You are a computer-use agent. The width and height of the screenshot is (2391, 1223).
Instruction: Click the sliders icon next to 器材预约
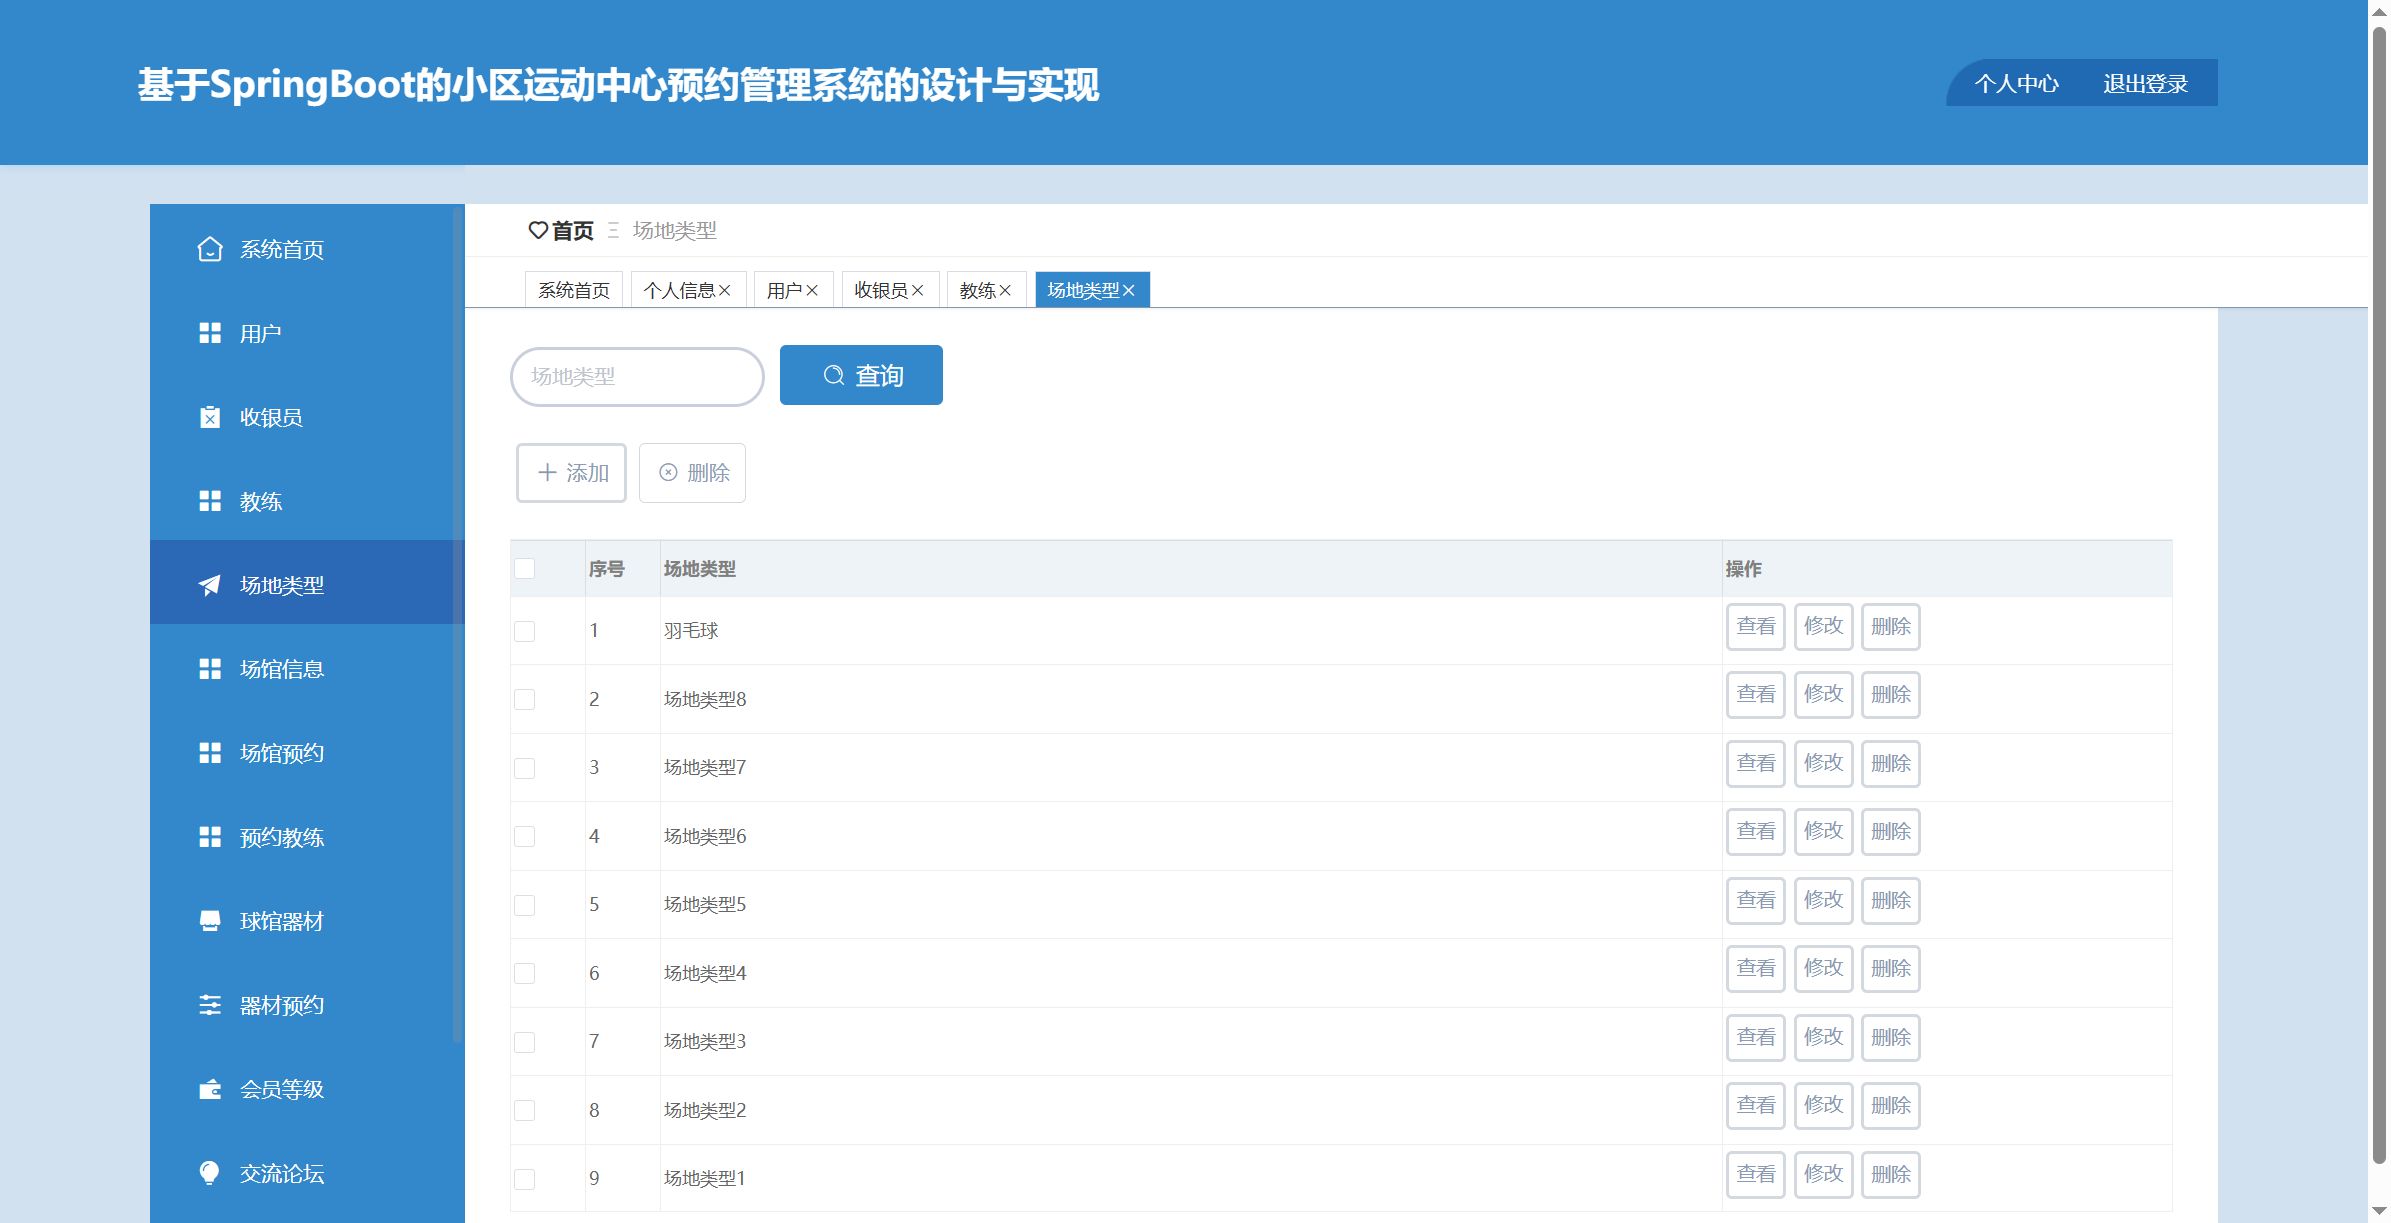pos(210,1005)
